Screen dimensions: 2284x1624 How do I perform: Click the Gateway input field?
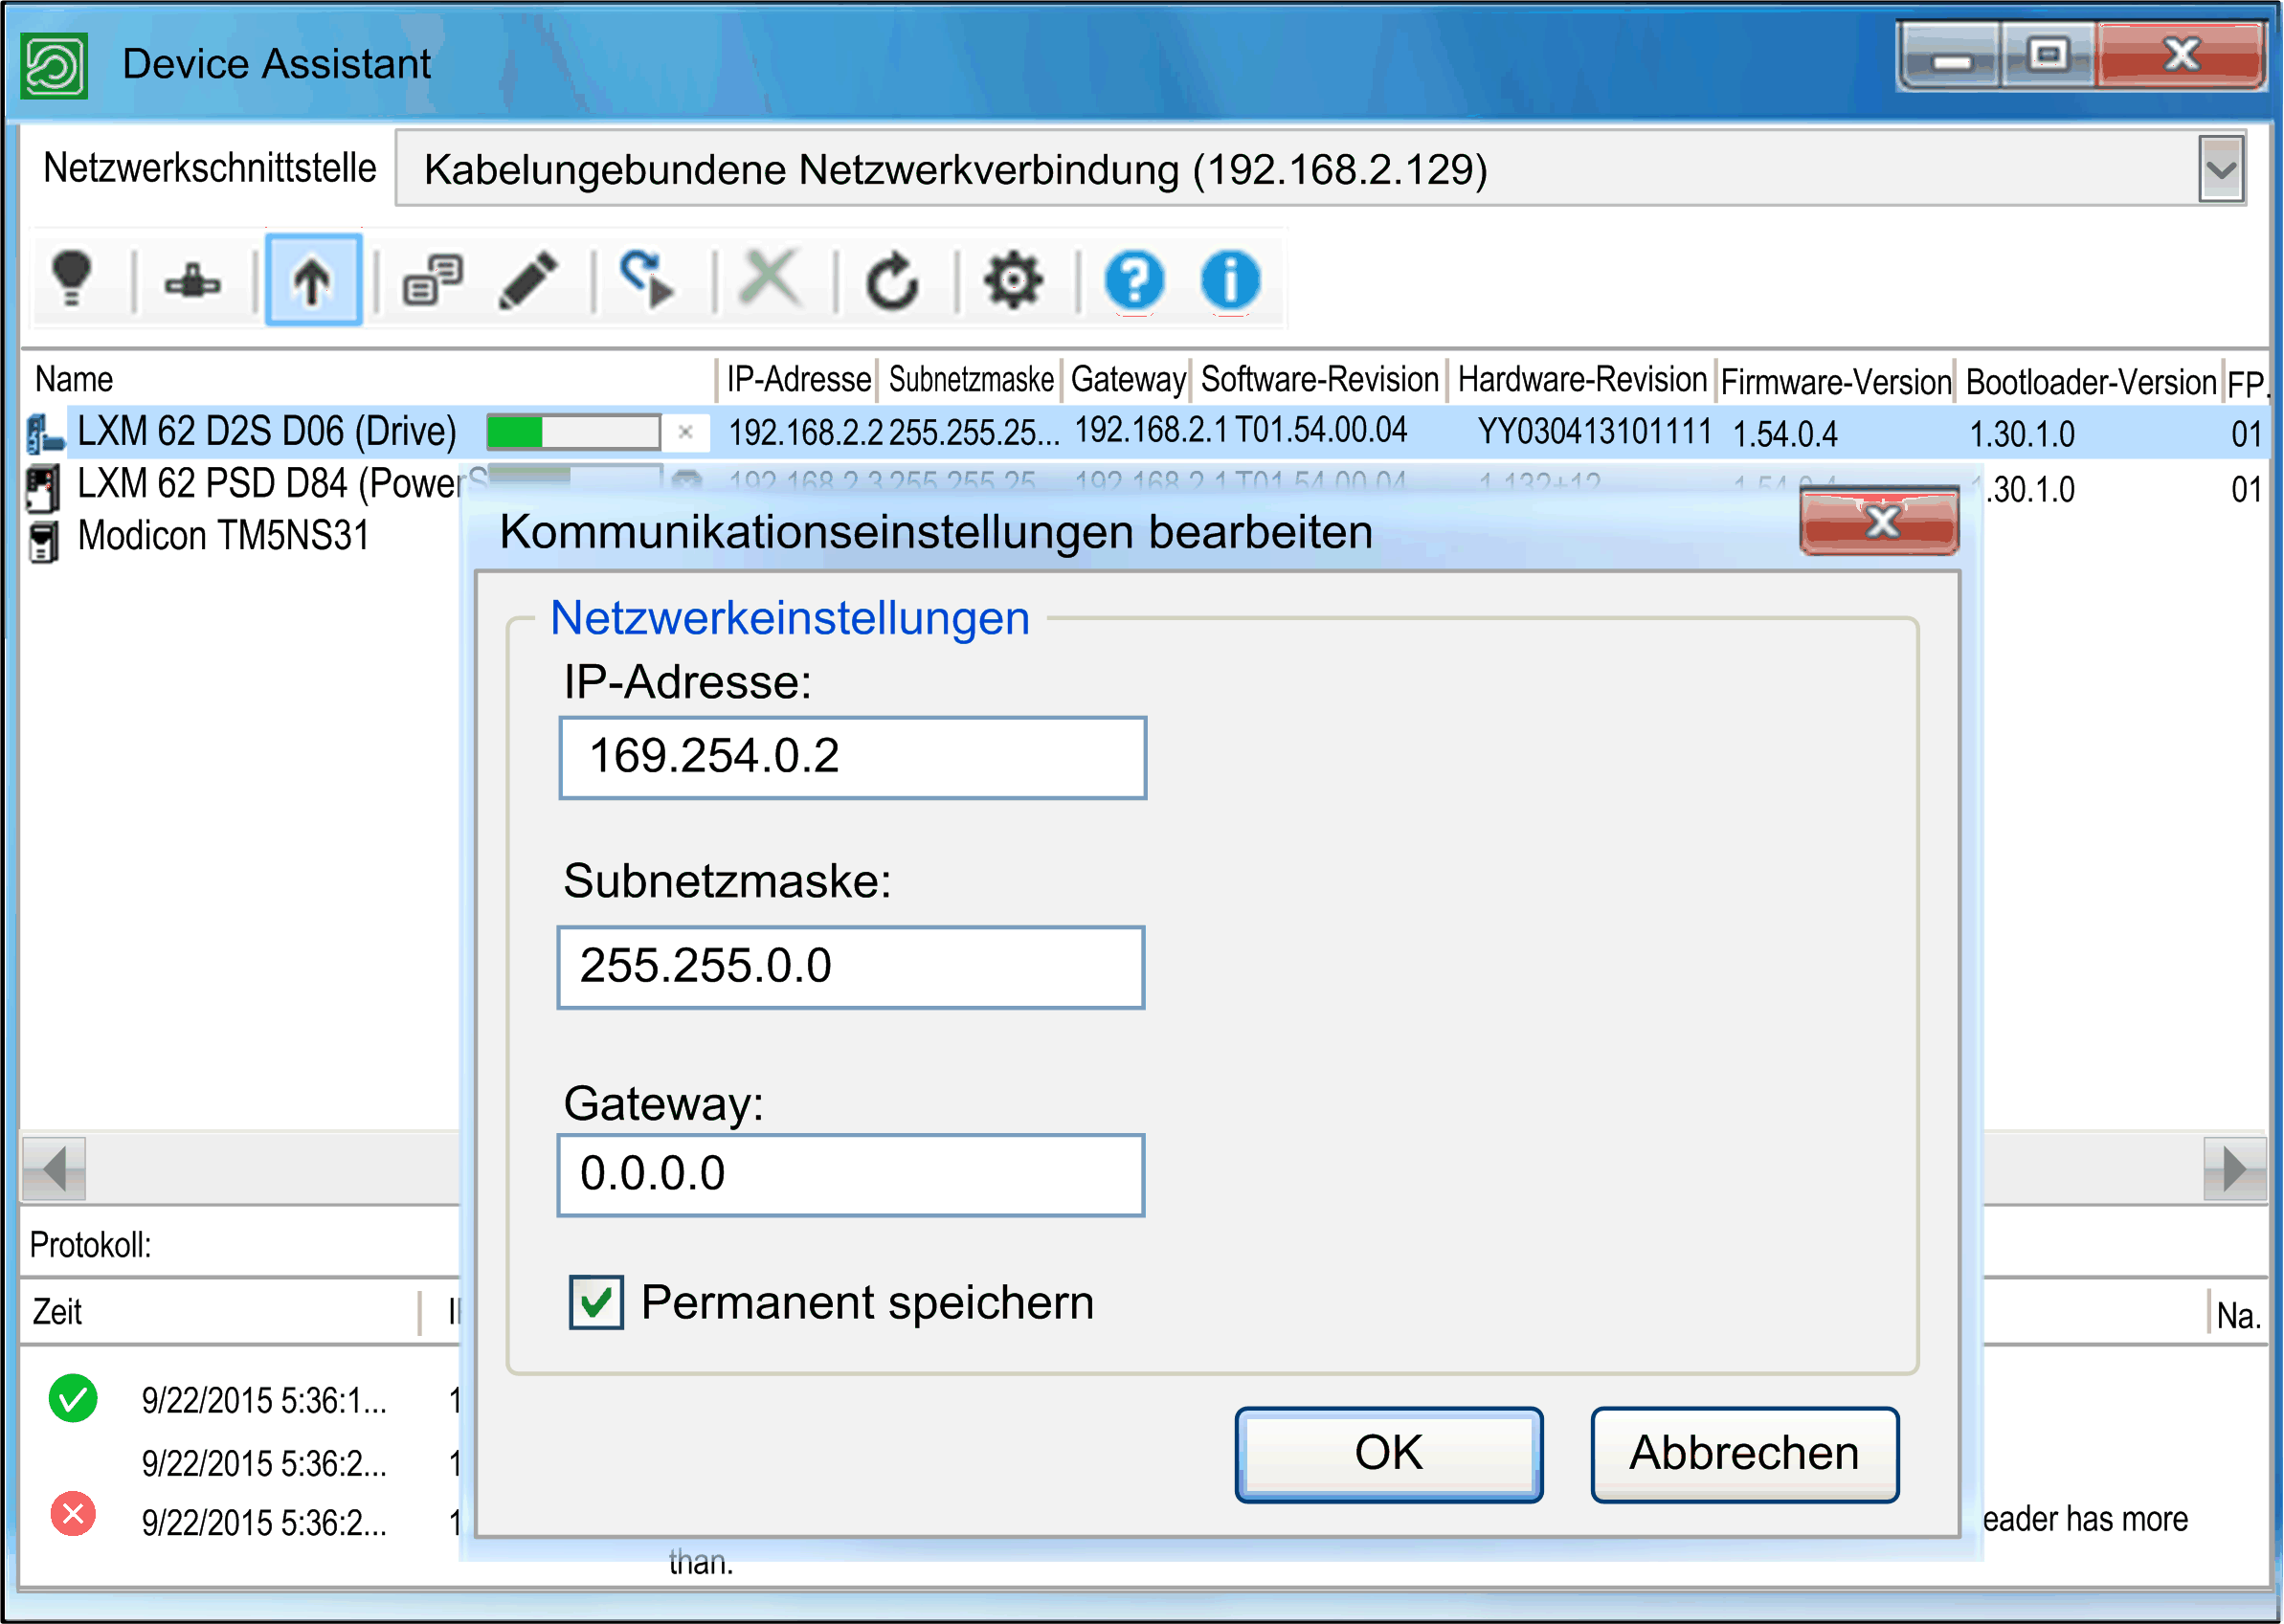[851, 1175]
